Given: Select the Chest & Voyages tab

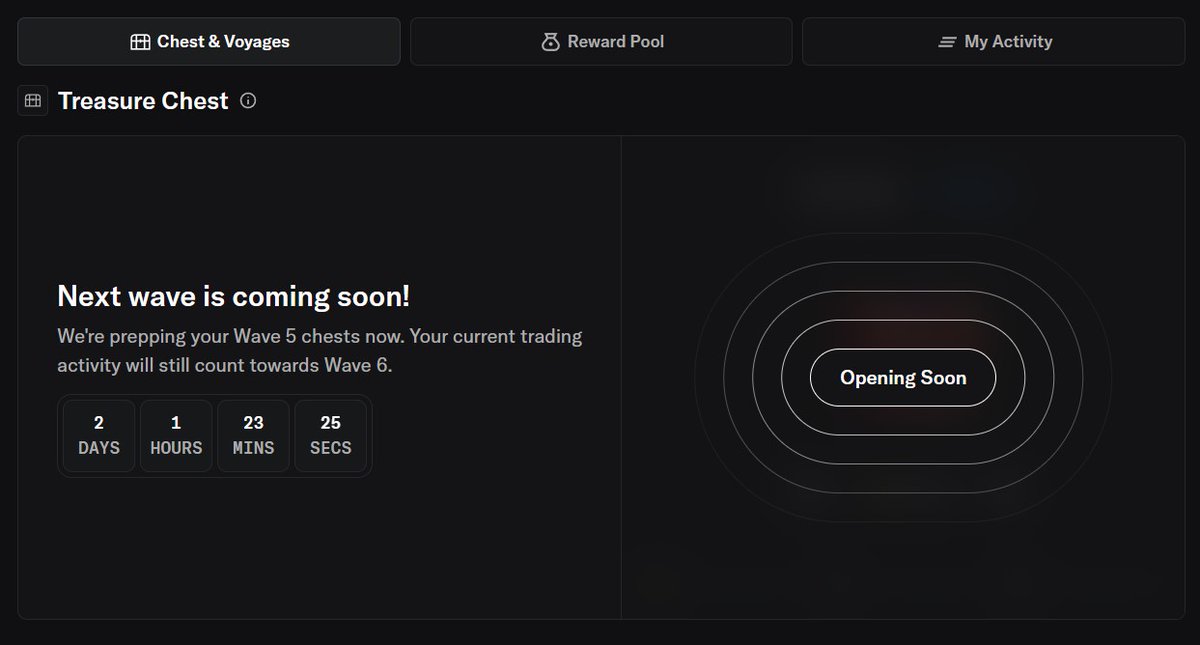Looking at the screenshot, I should point(208,41).
